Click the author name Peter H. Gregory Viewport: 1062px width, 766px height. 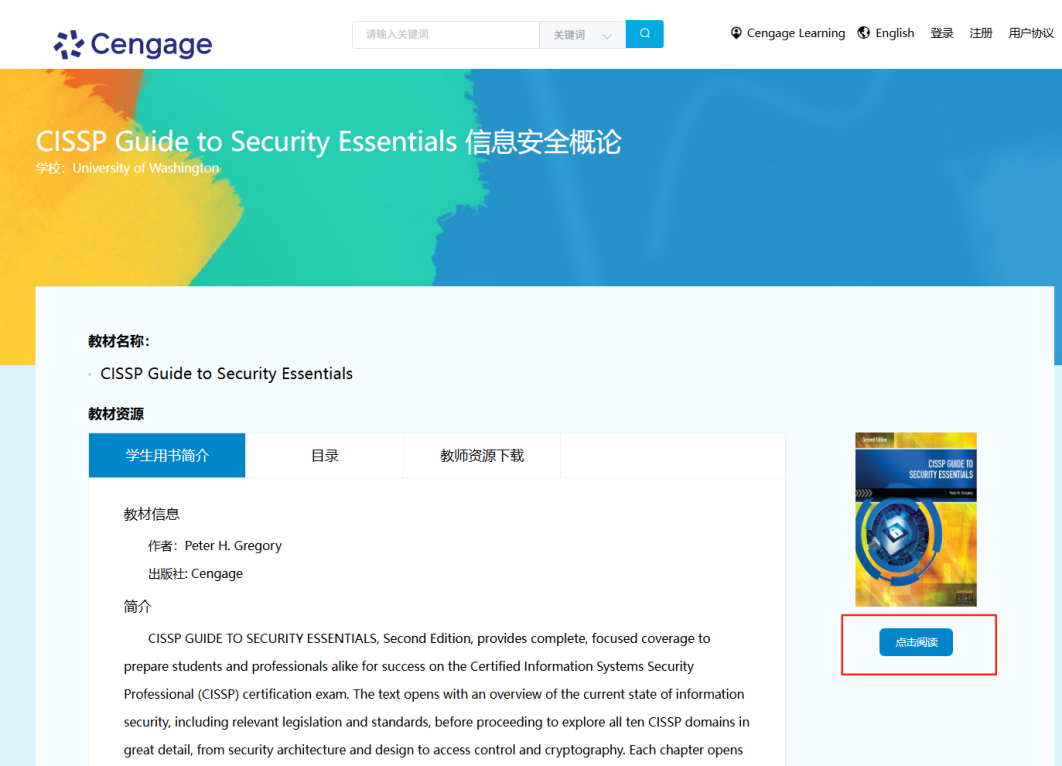tap(233, 546)
